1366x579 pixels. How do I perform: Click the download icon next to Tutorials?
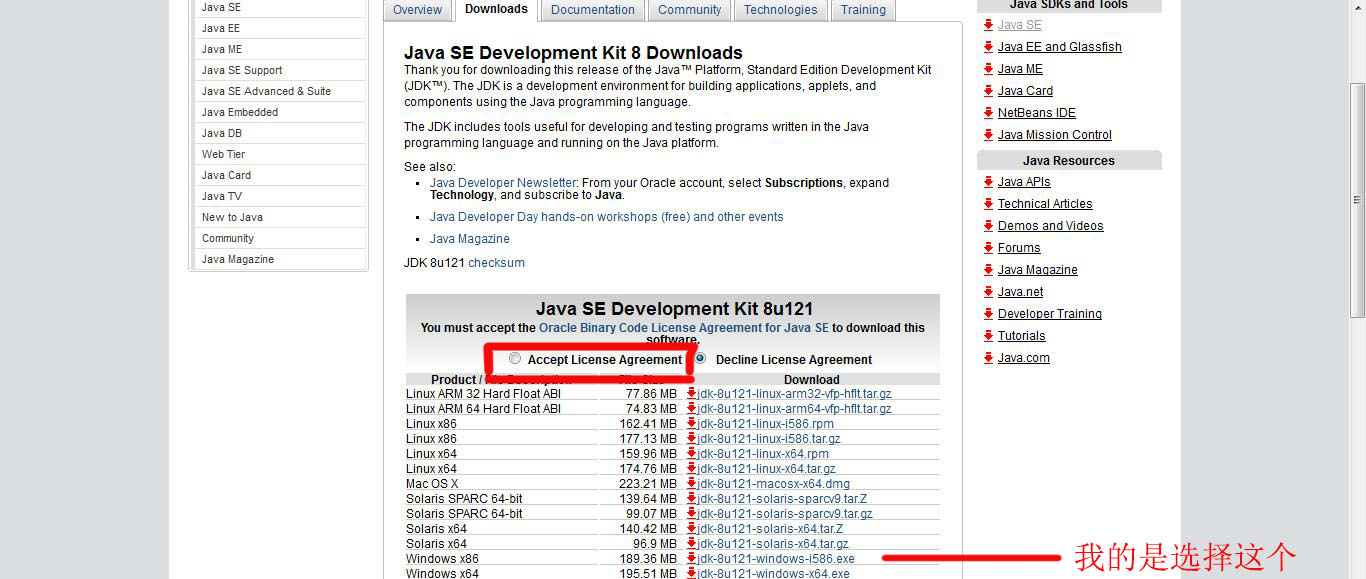coord(988,335)
